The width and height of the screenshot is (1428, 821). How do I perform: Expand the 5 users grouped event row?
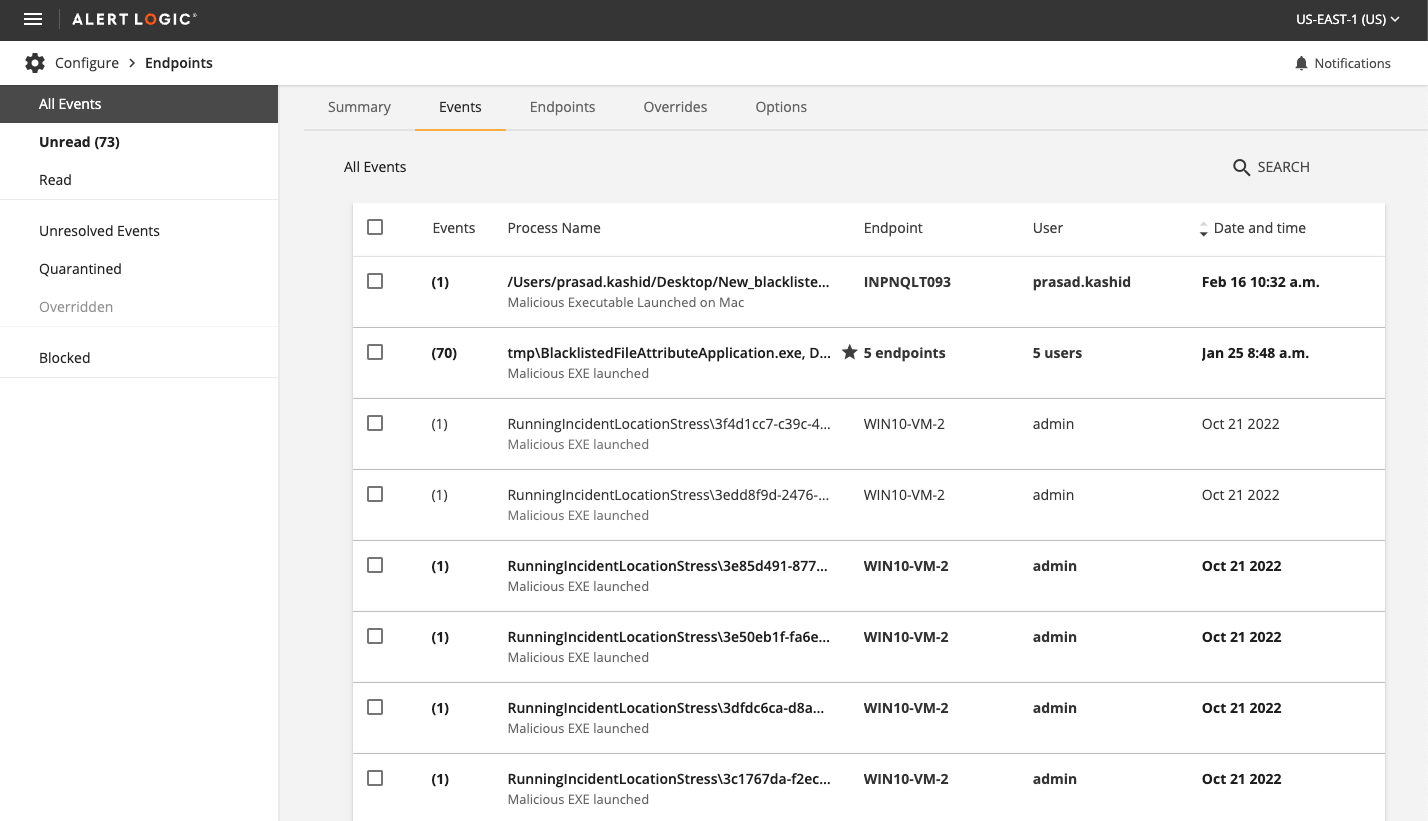[1057, 353]
